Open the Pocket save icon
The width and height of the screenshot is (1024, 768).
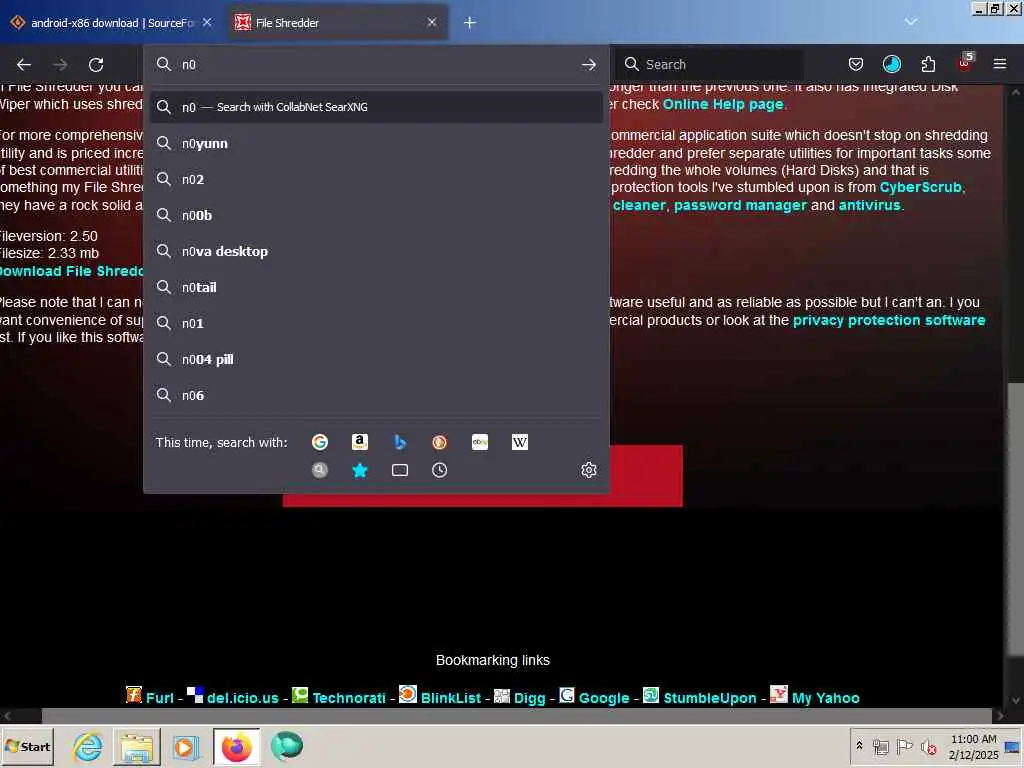856,64
